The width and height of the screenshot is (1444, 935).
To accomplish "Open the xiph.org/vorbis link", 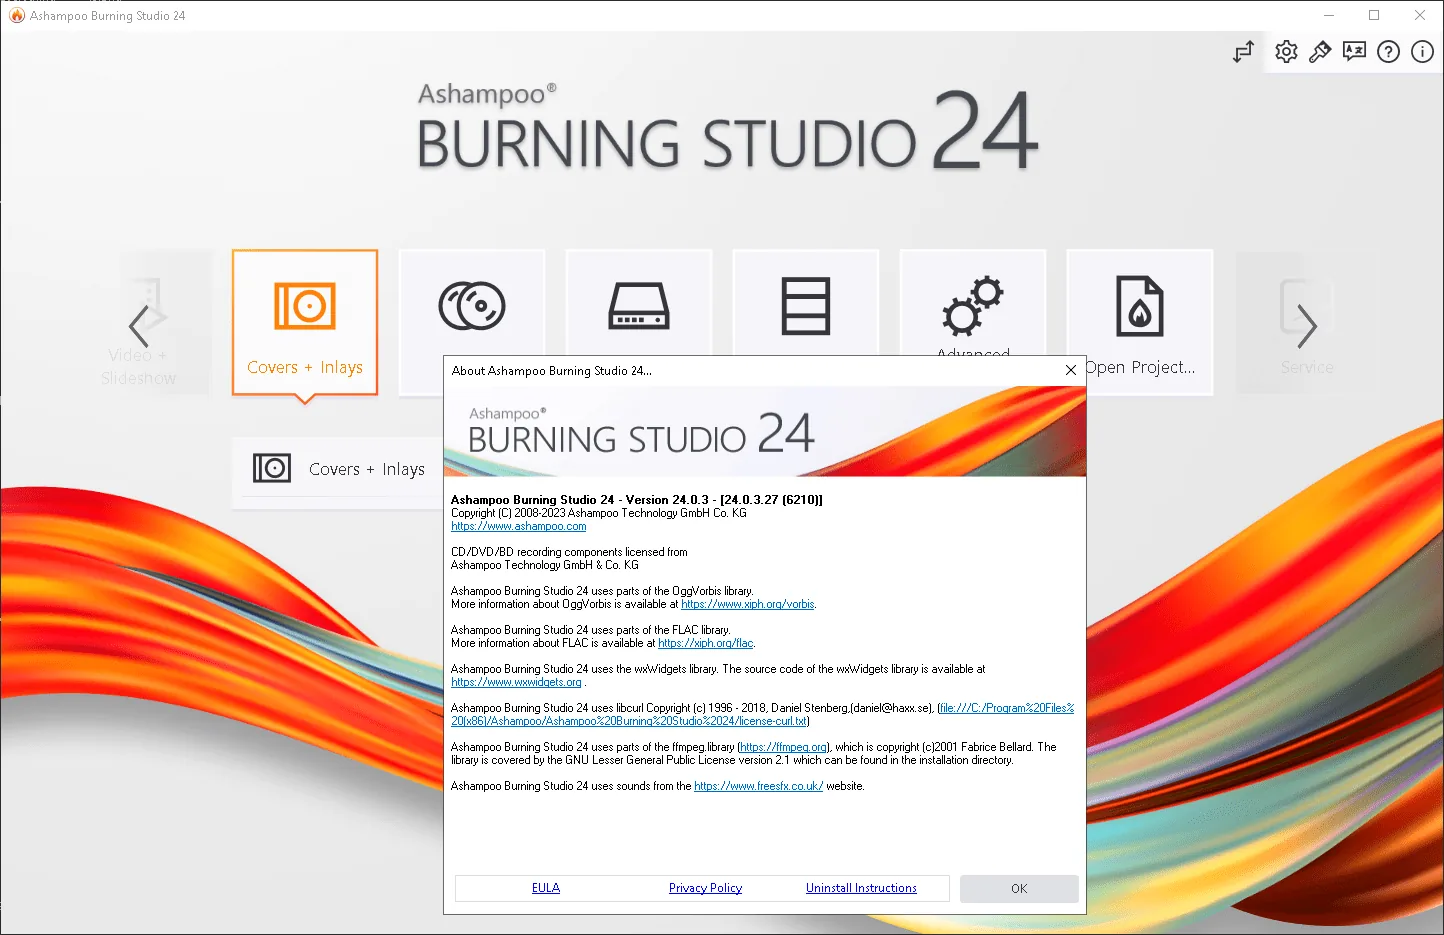I will (x=748, y=604).
